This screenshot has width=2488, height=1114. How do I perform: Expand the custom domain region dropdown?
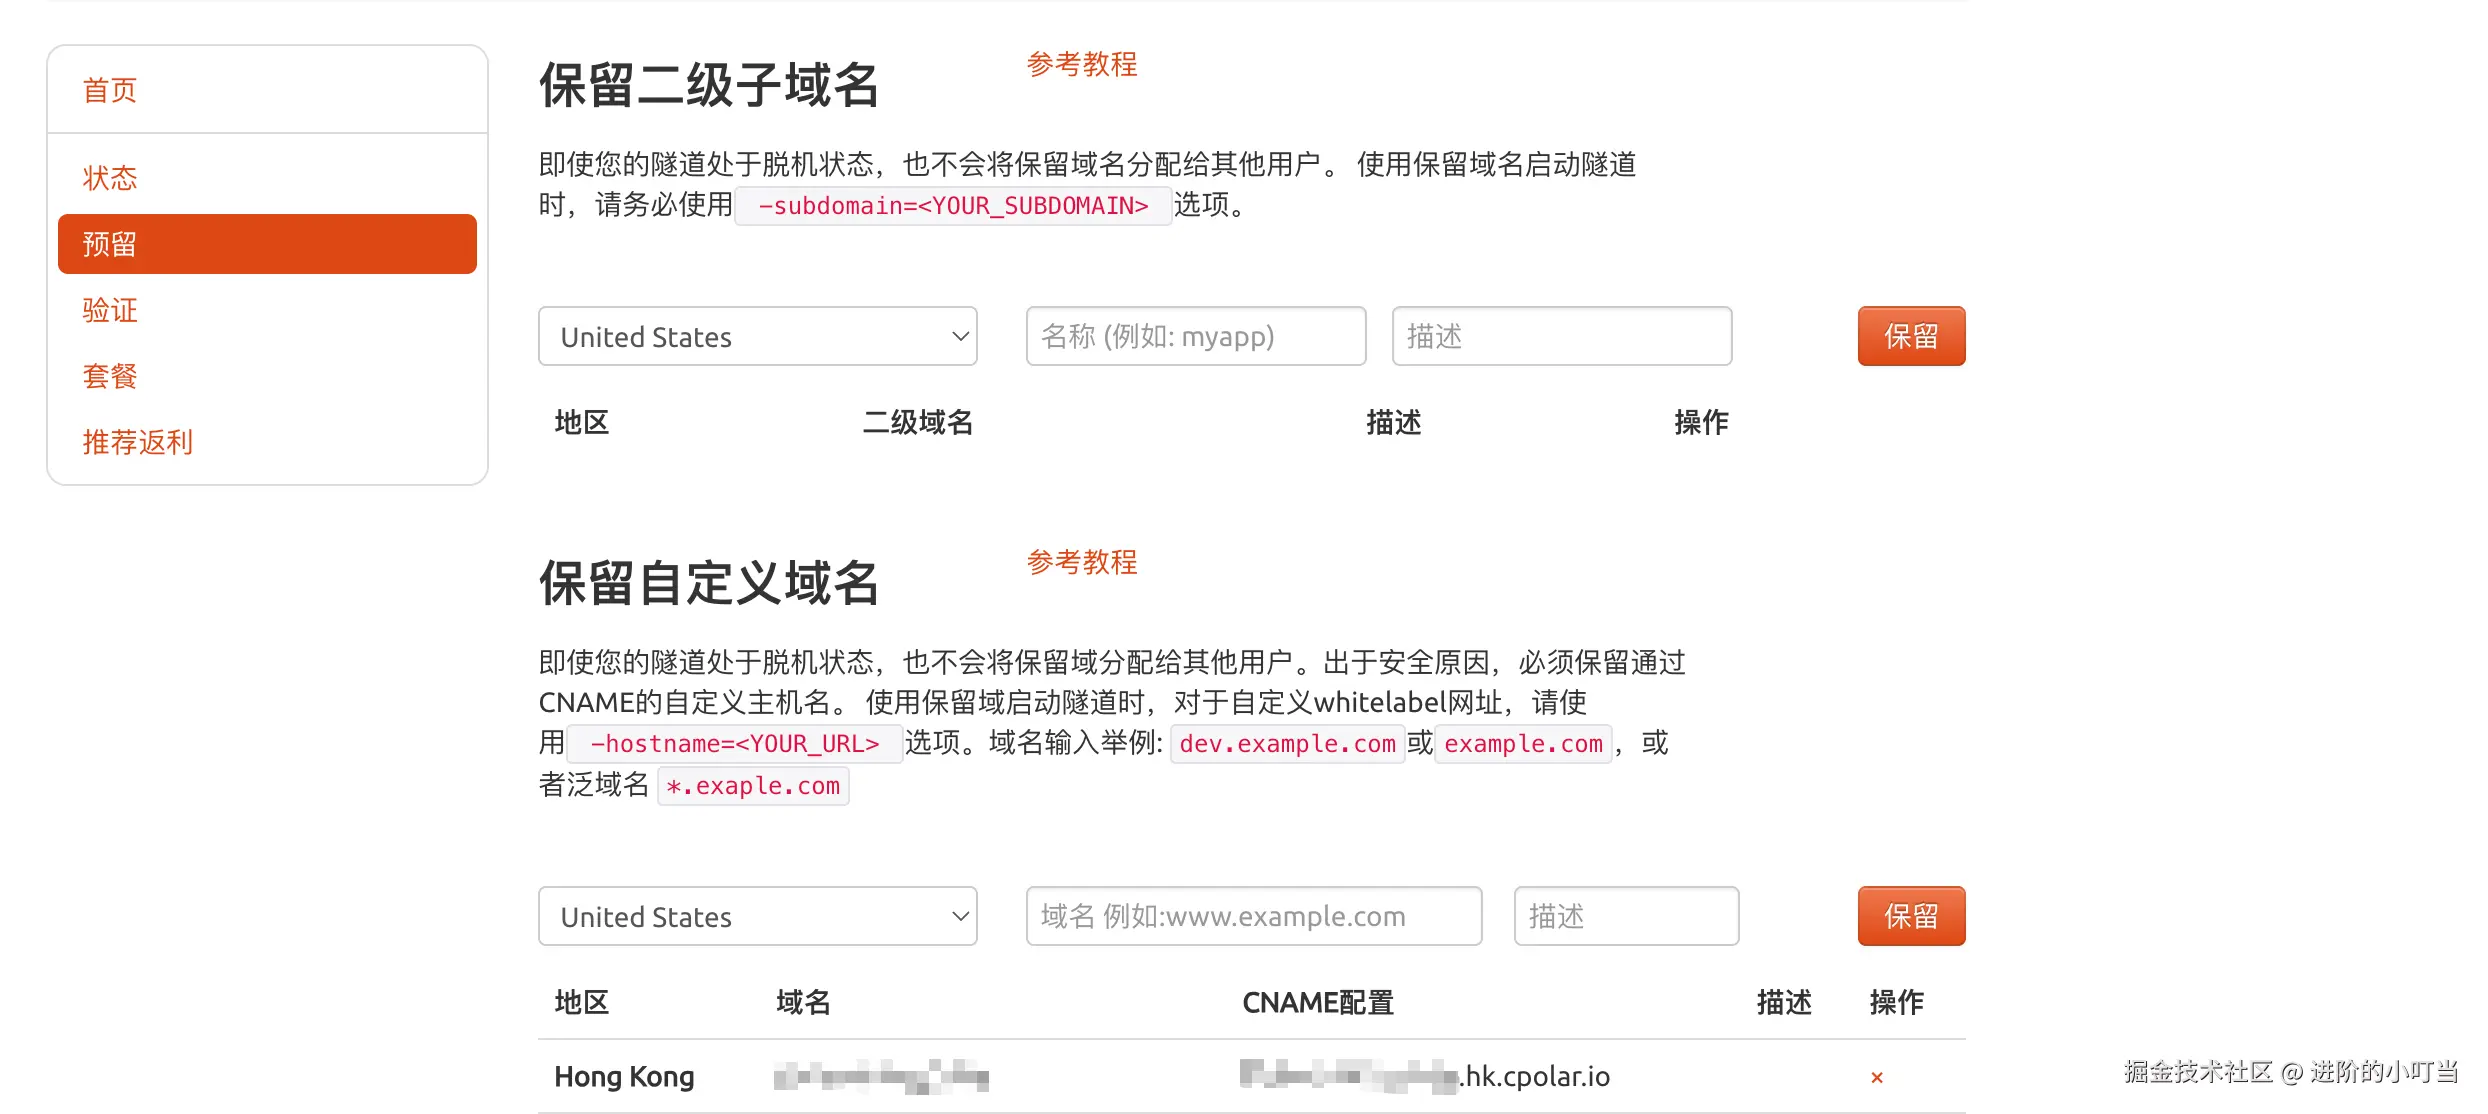757,916
